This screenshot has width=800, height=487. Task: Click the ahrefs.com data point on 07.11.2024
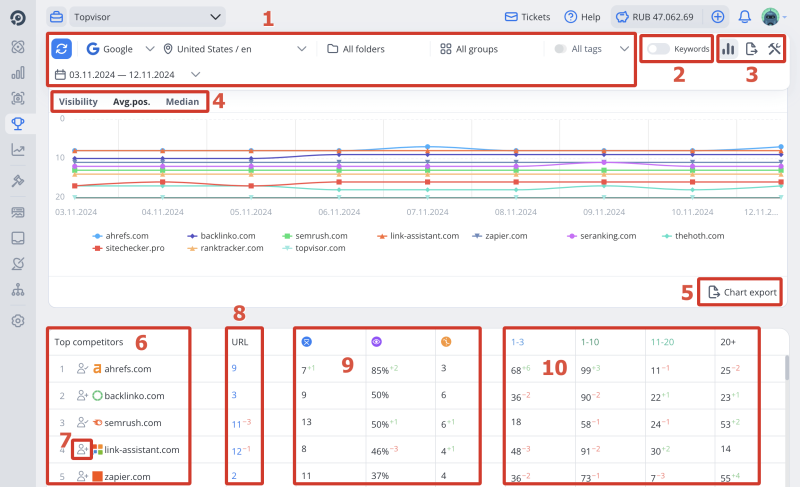pos(428,146)
